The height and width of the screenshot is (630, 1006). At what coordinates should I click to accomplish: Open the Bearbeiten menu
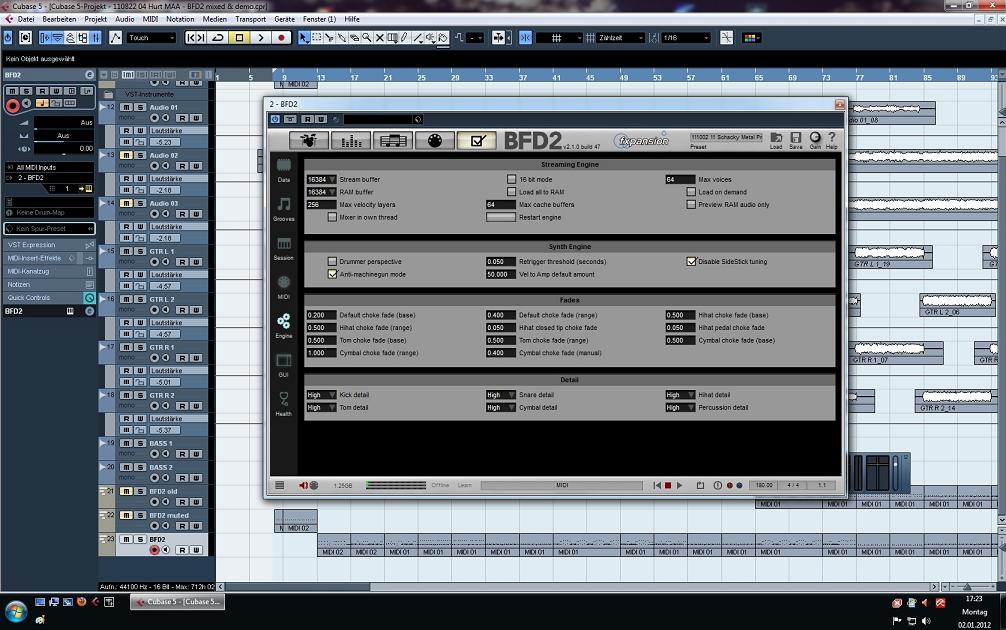[59, 19]
